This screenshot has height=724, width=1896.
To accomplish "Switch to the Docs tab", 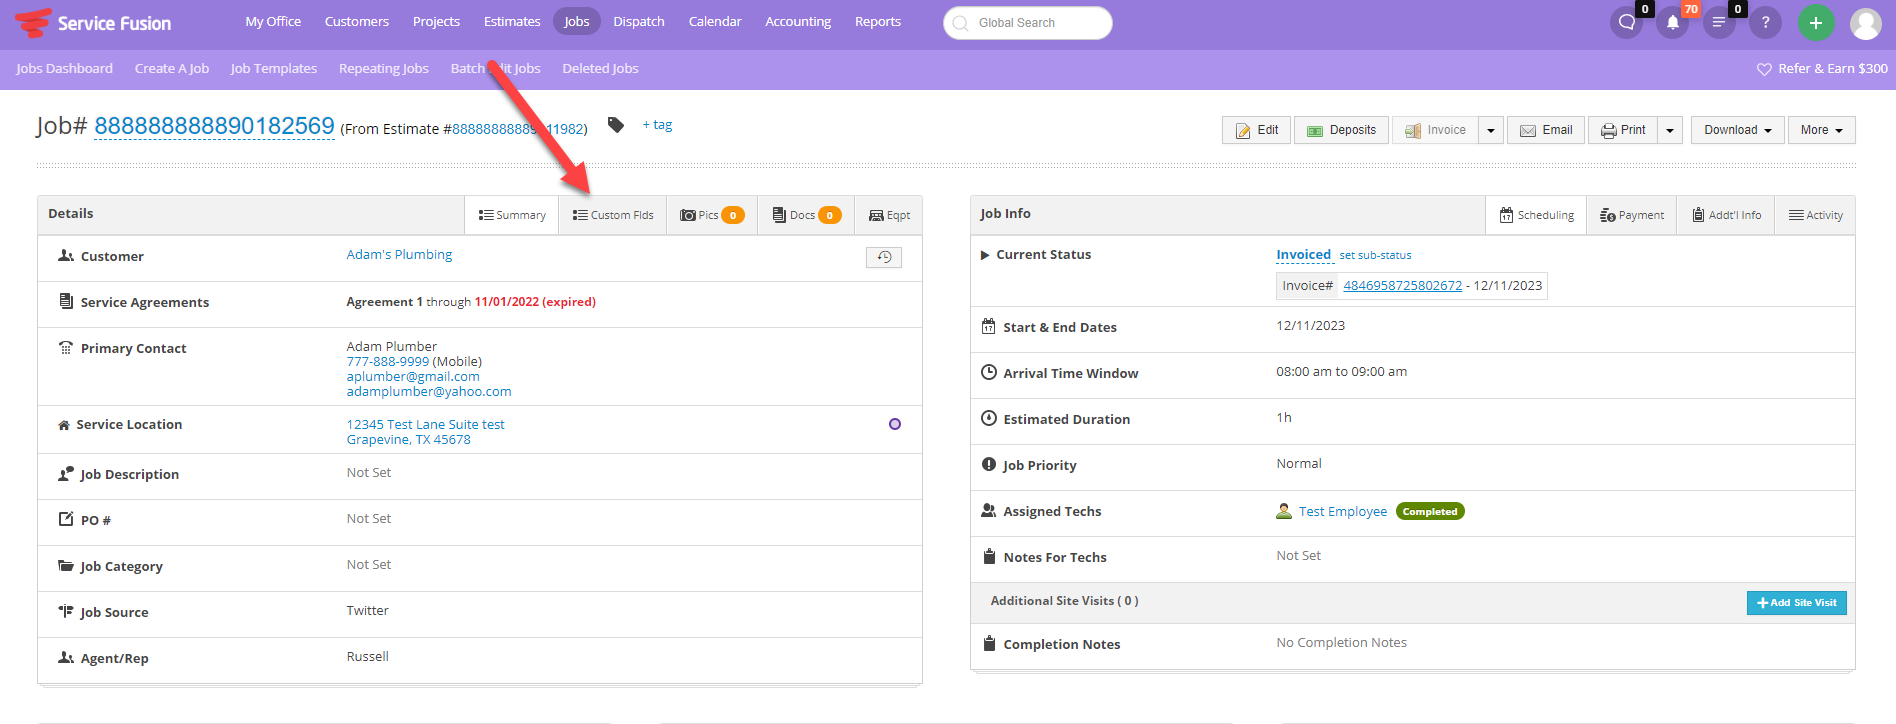I will click(x=806, y=215).
